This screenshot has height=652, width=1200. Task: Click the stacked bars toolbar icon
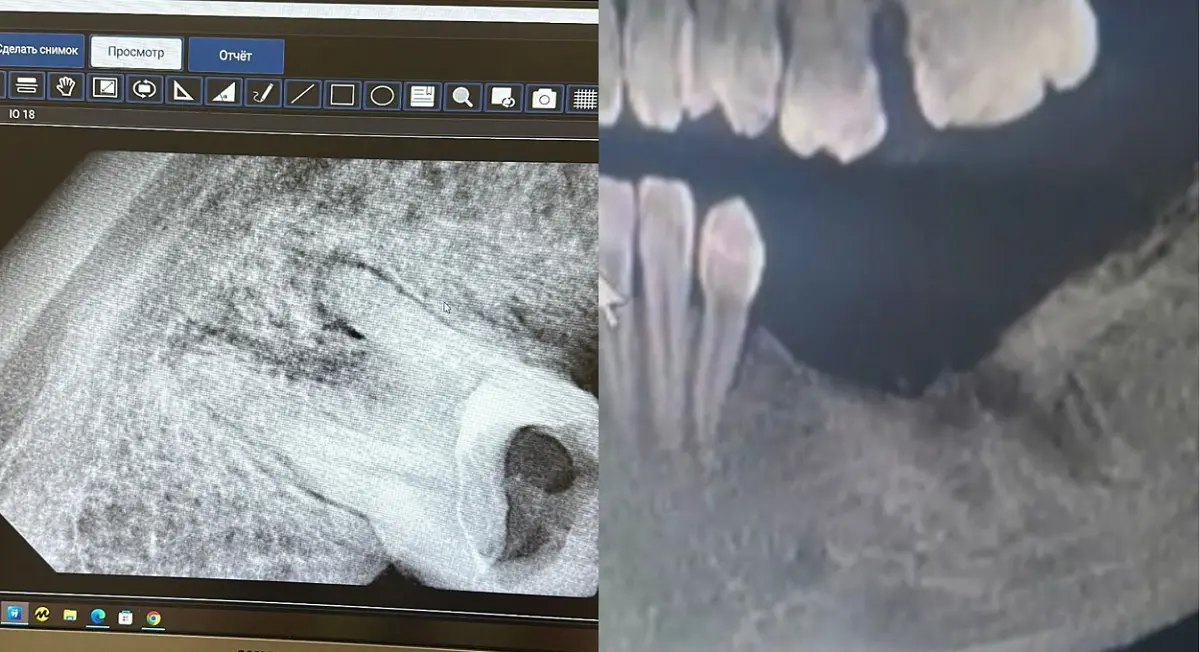pyautogui.click(x=27, y=86)
